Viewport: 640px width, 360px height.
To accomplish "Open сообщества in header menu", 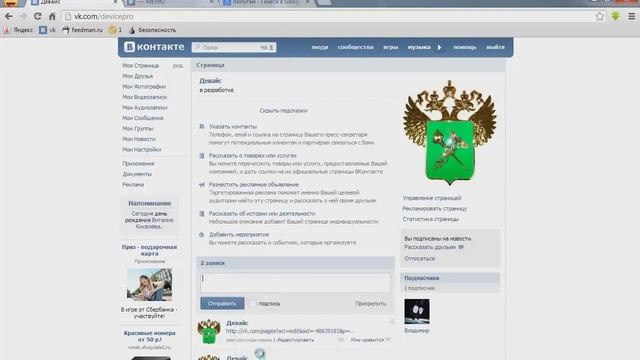I will (356, 47).
